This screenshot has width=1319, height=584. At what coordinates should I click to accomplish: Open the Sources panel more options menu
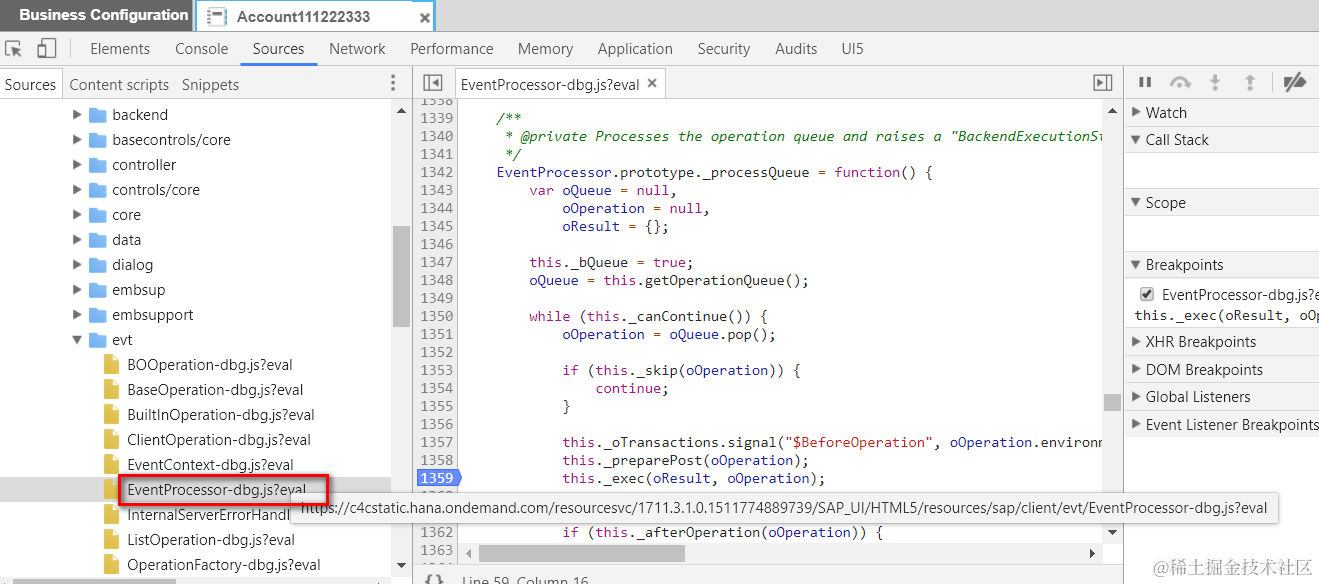pyautogui.click(x=393, y=84)
